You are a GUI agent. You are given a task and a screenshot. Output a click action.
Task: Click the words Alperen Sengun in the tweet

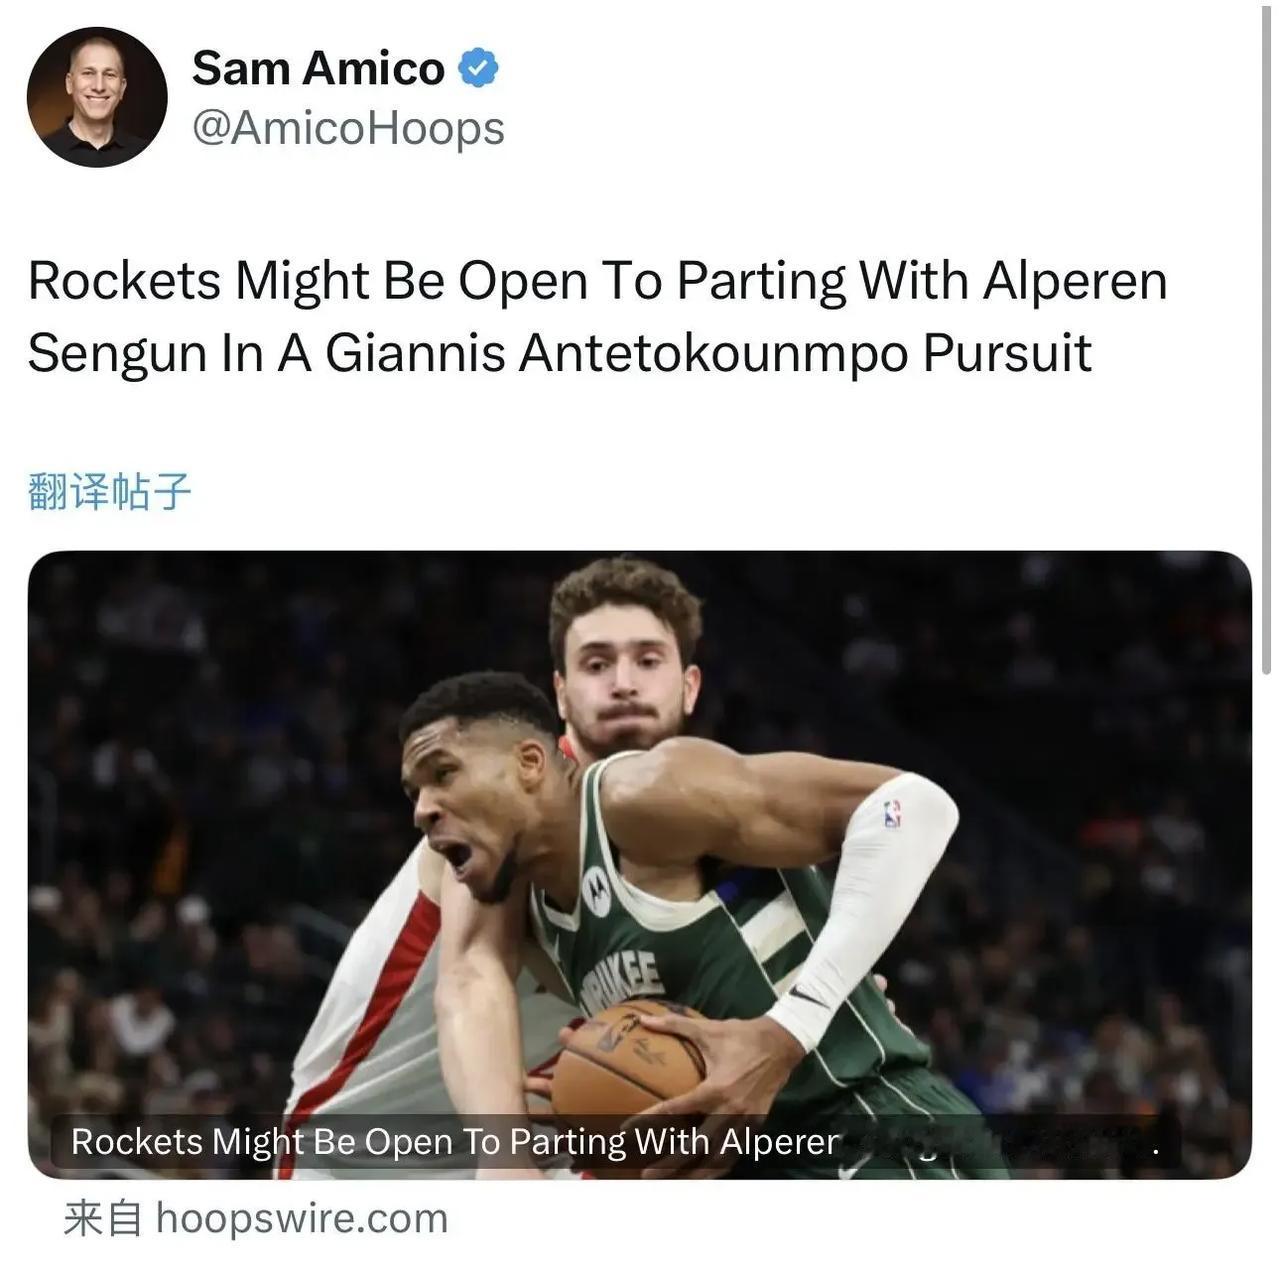[x=598, y=317]
